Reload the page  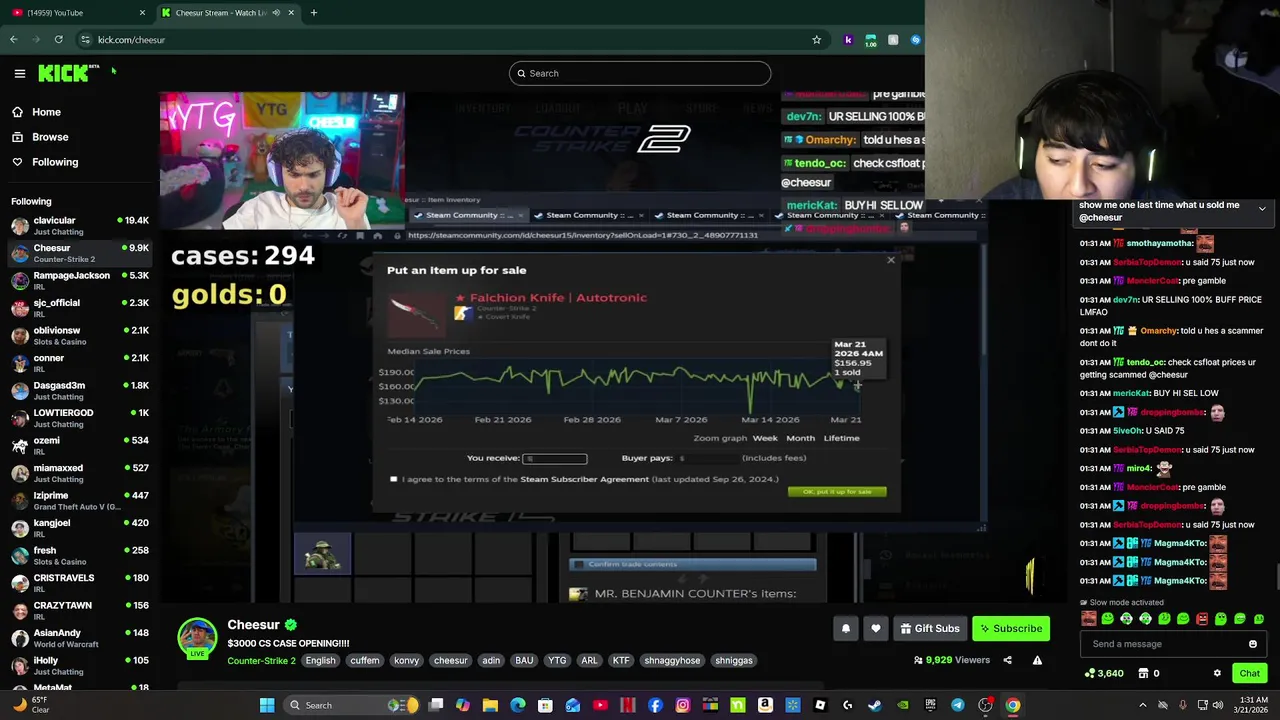58,40
